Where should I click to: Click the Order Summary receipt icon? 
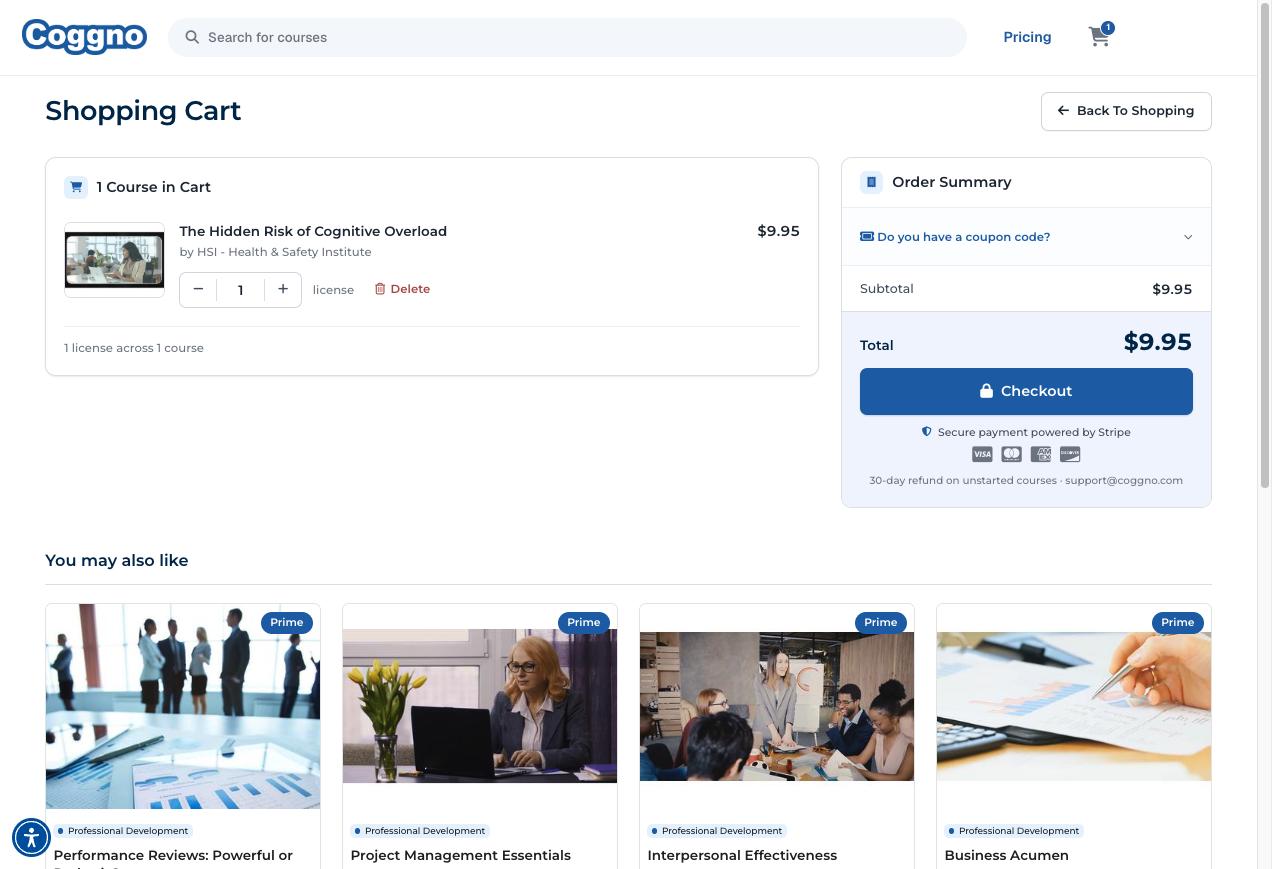pyautogui.click(x=871, y=182)
